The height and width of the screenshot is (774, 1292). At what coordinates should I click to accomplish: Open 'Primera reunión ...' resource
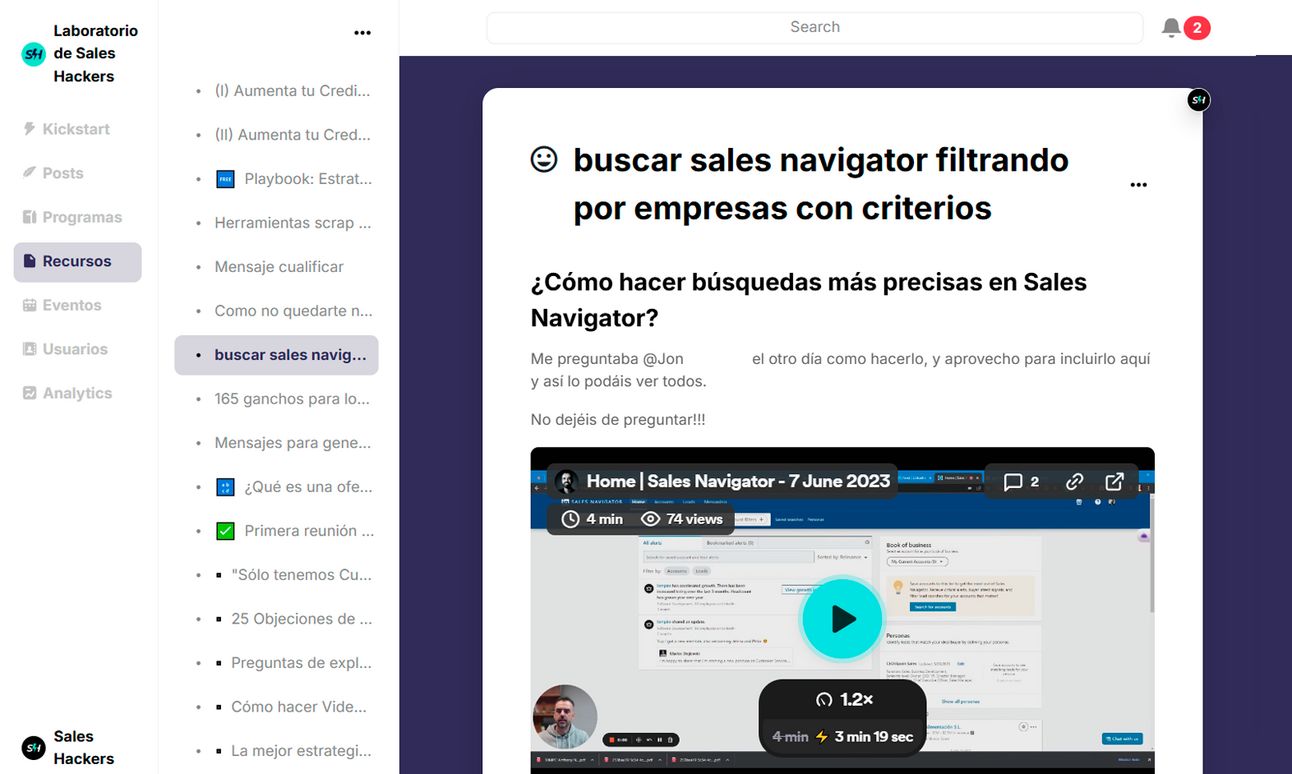pyautogui.click(x=309, y=531)
